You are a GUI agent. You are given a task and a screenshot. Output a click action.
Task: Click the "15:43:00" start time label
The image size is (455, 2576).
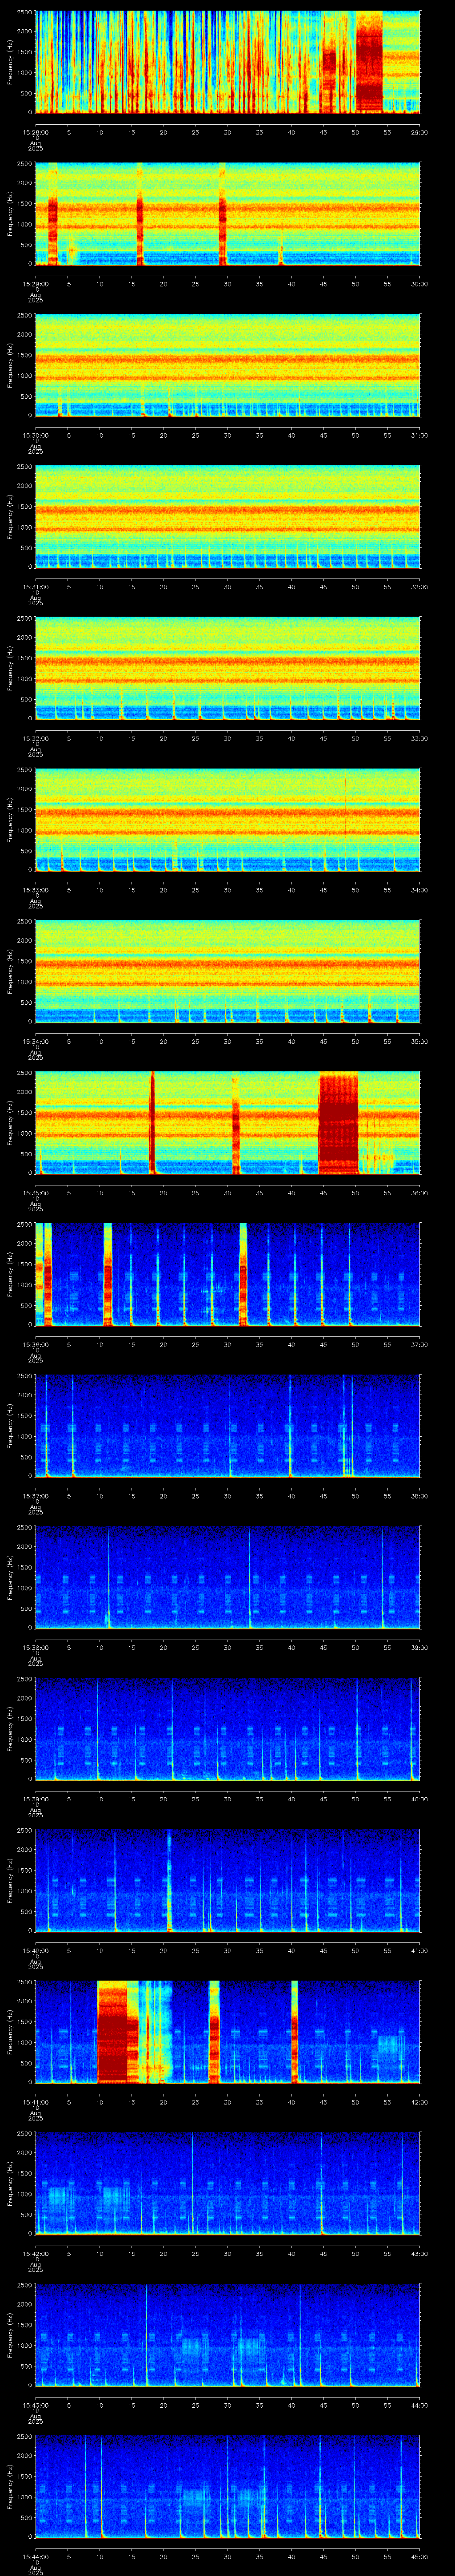click(x=36, y=2405)
